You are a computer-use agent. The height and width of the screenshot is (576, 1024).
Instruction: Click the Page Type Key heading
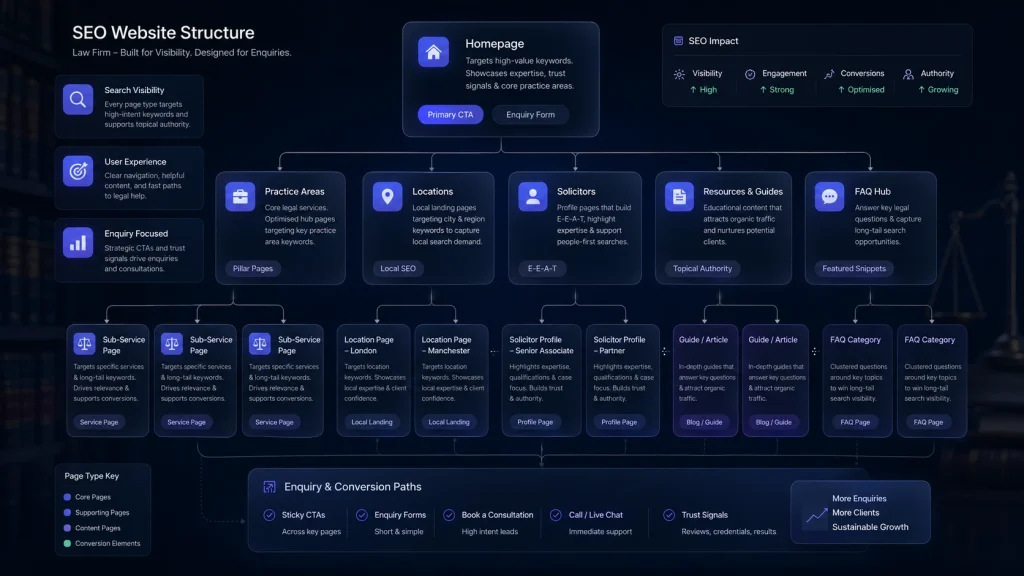[91, 476]
